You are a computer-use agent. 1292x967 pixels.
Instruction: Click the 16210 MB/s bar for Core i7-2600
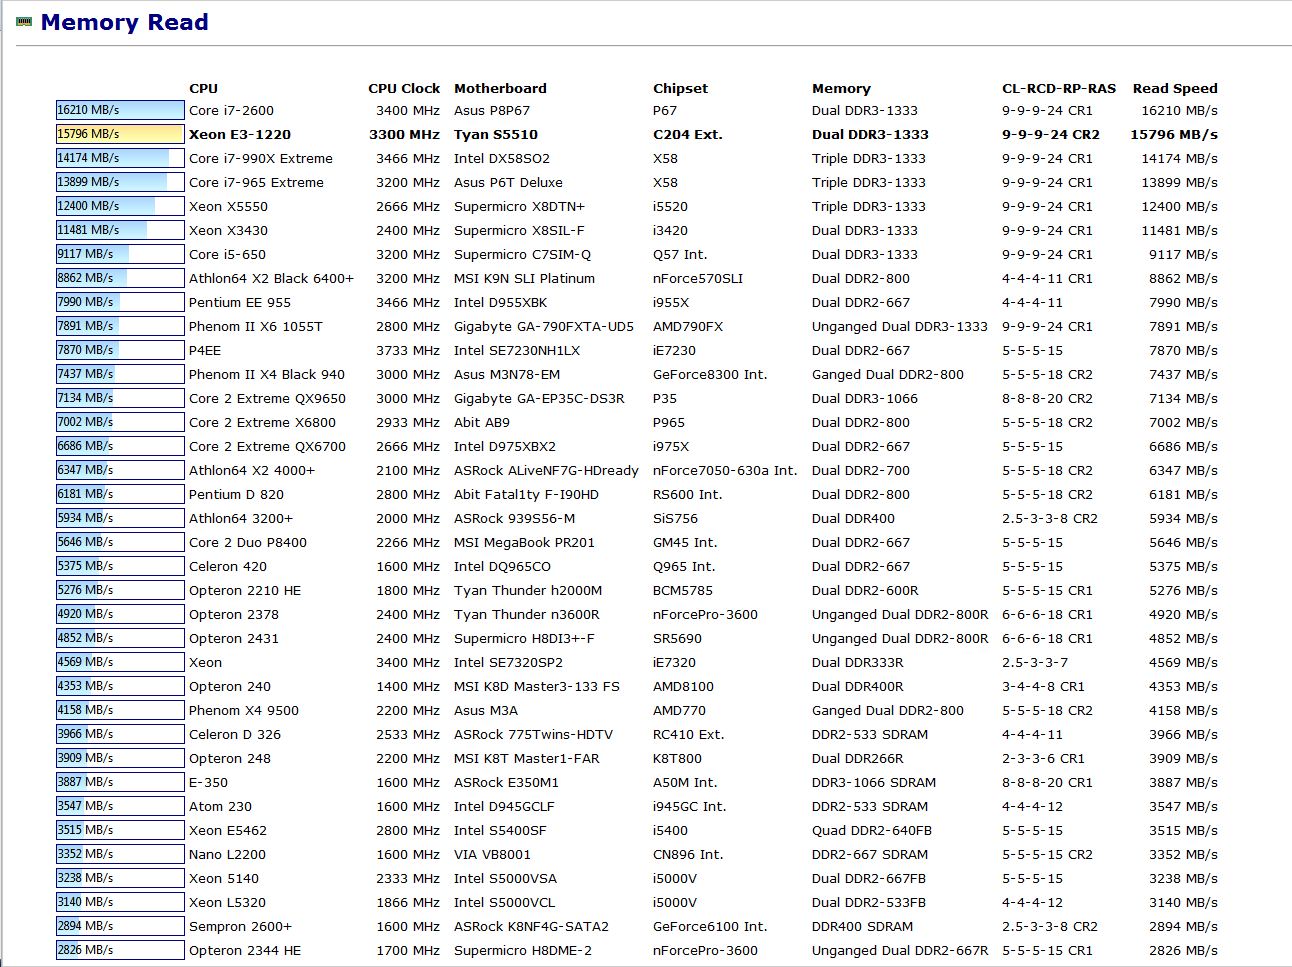click(x=120, y=110)
